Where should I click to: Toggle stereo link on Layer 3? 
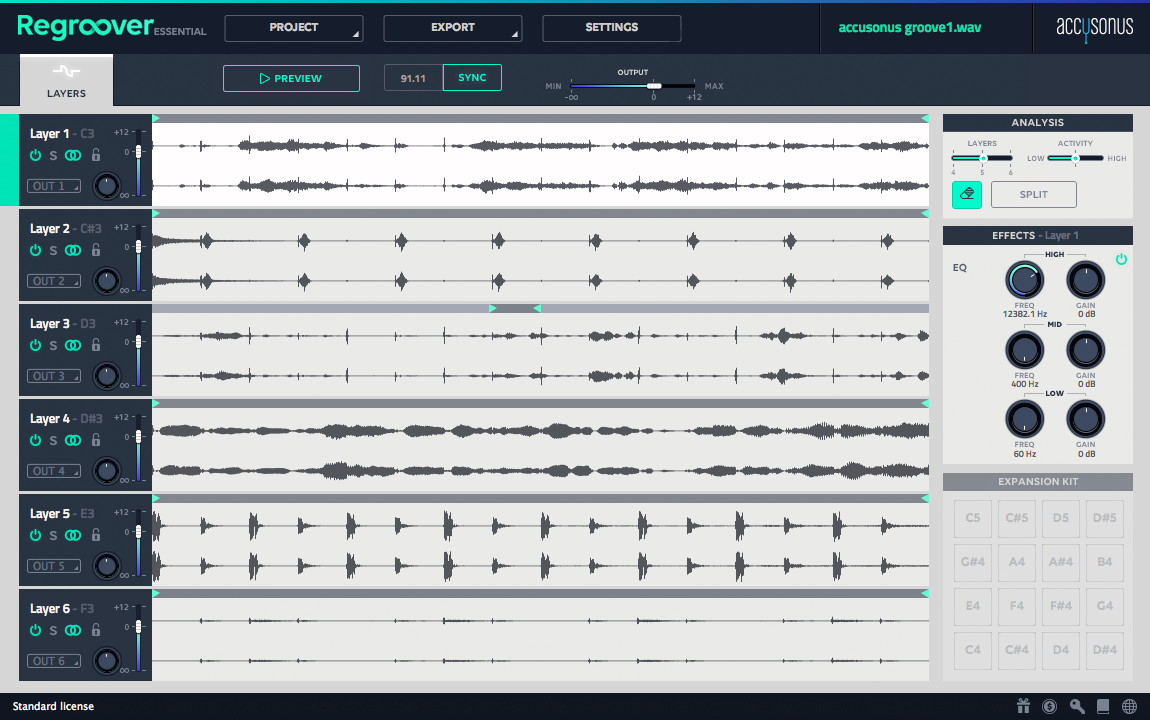73,345
